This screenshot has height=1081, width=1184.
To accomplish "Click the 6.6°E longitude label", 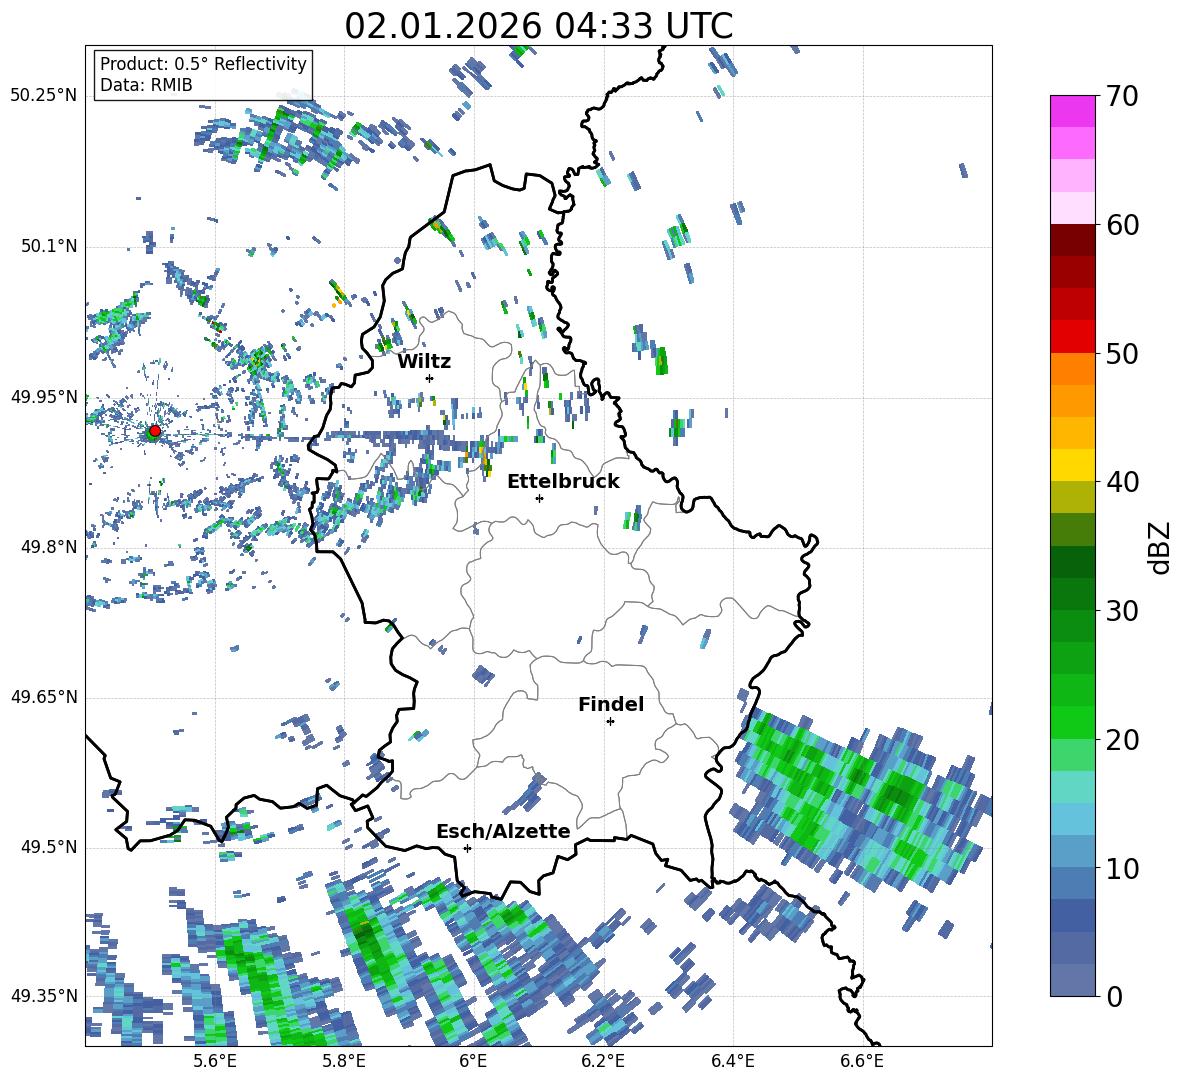I will (x=862, y=1061).
